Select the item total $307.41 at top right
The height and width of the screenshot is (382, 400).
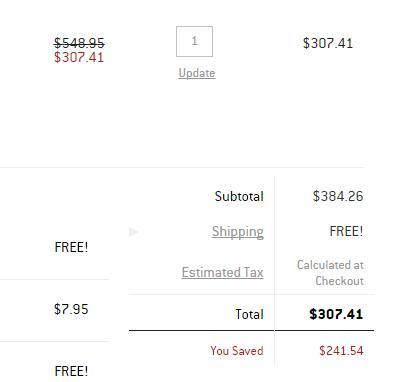coord(328,43)
